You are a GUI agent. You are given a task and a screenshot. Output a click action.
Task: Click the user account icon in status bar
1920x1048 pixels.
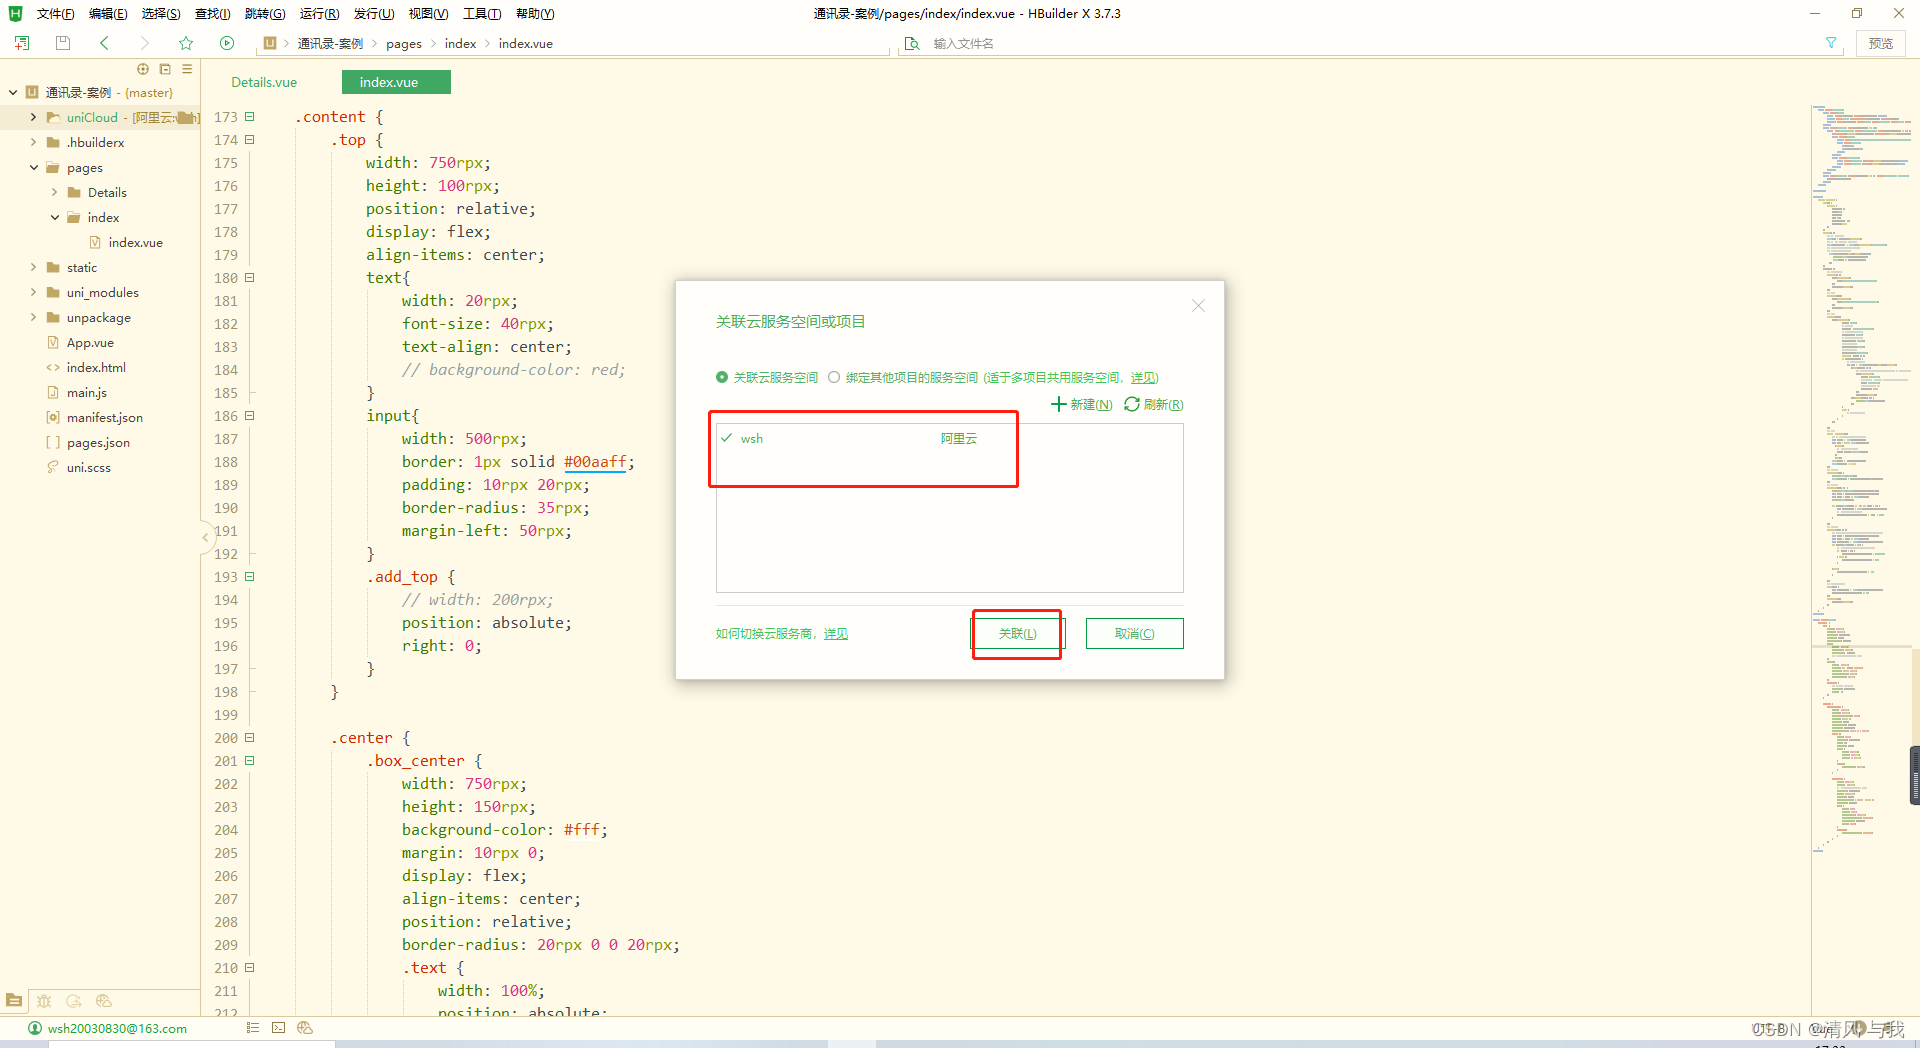tap(35, 1028)
